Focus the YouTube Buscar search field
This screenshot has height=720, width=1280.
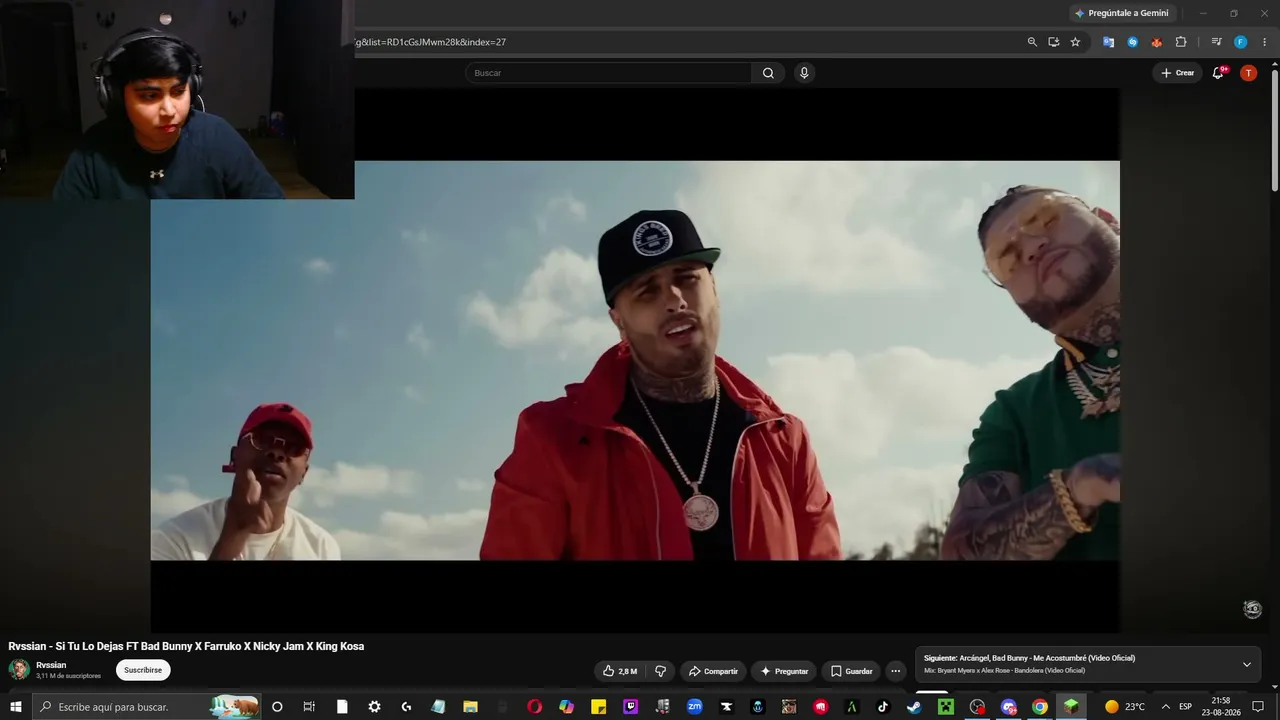coord(608,73)
